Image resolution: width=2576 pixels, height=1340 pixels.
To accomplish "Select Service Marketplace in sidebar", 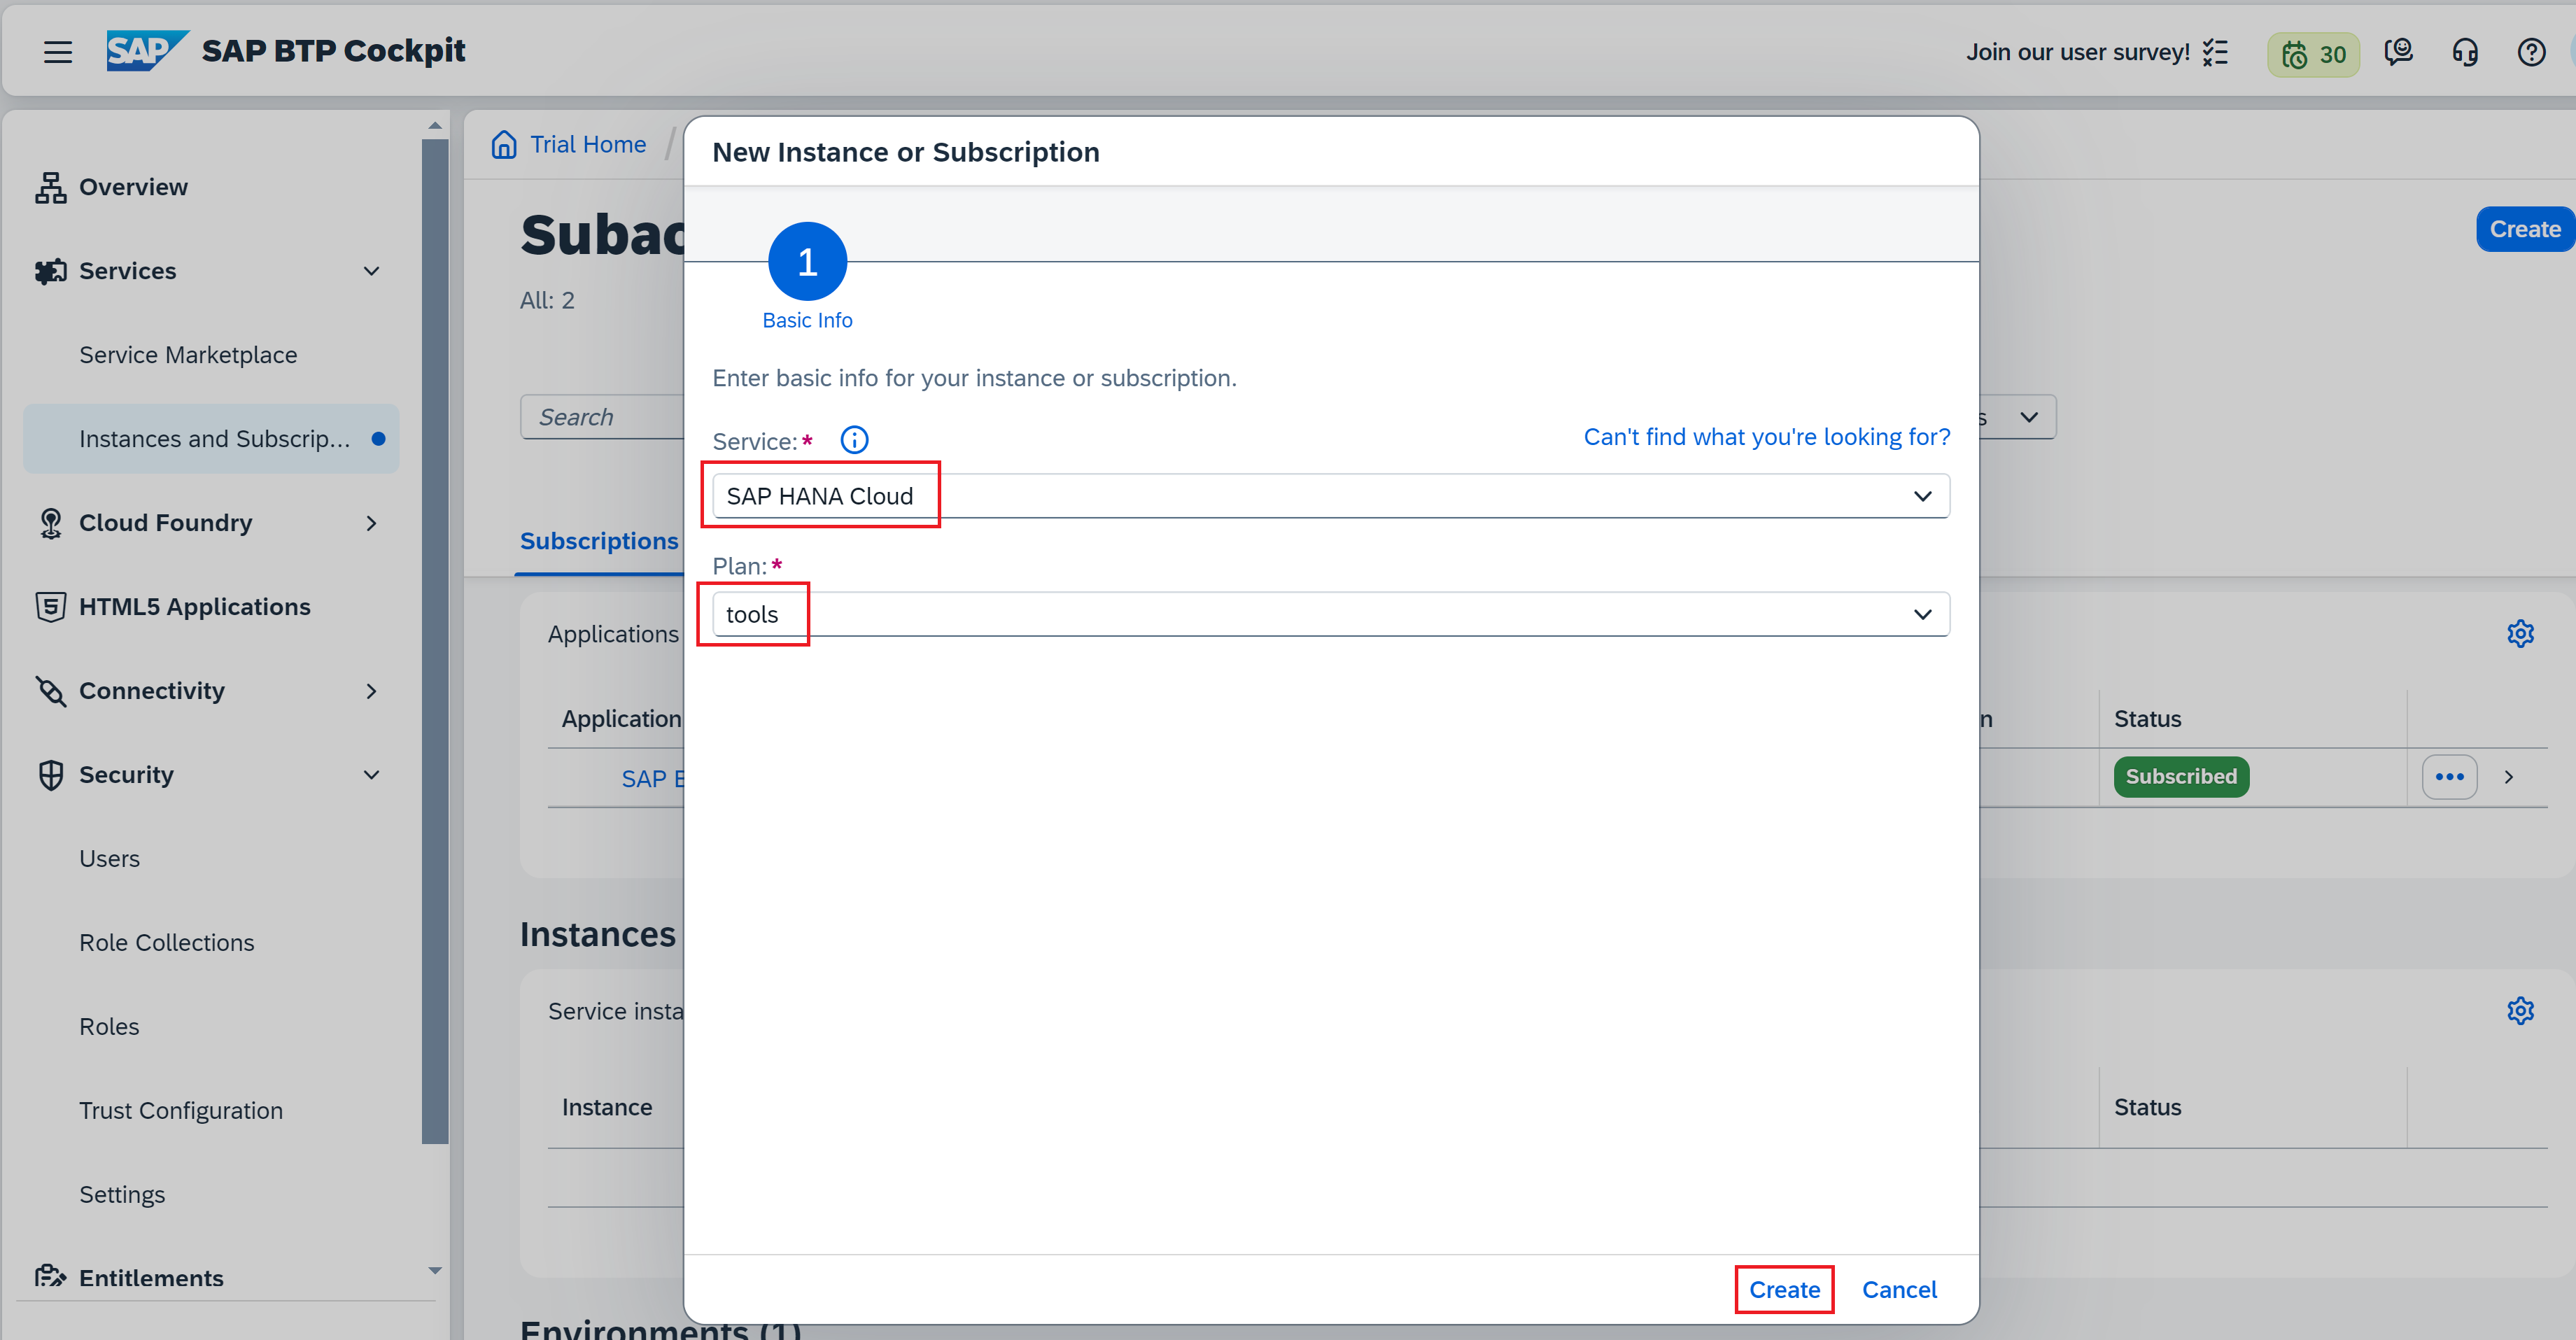I will 188,355.
